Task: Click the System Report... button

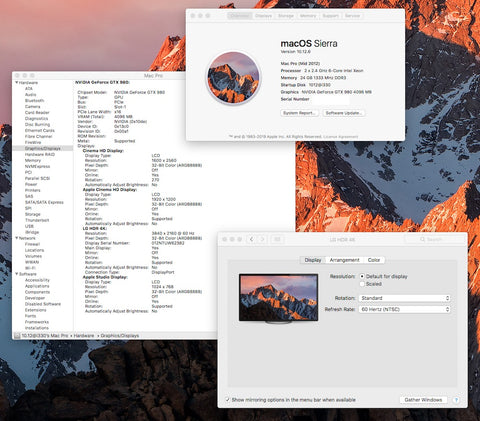Action: coord(299,113)
